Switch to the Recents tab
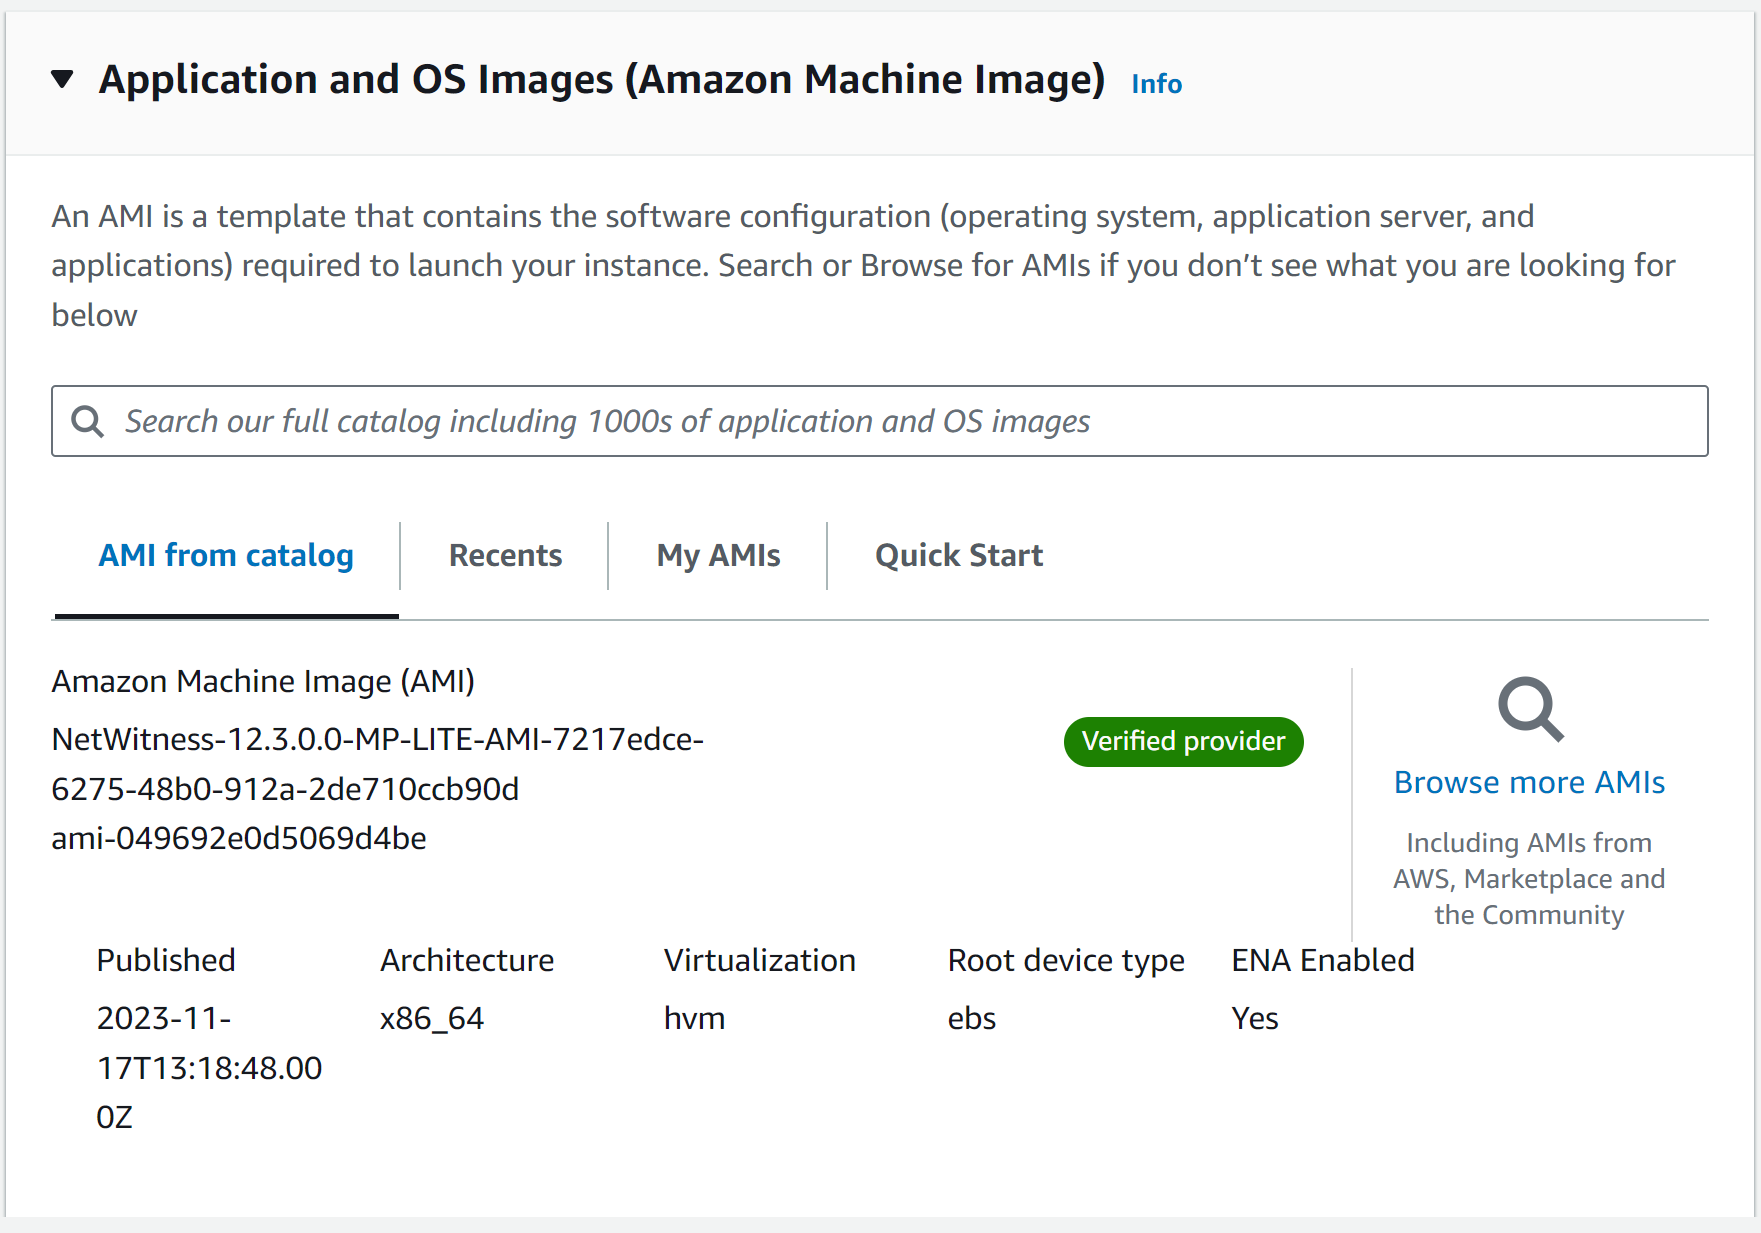The height and width of the screenshot is (1233, 1761). pos(505,556)
